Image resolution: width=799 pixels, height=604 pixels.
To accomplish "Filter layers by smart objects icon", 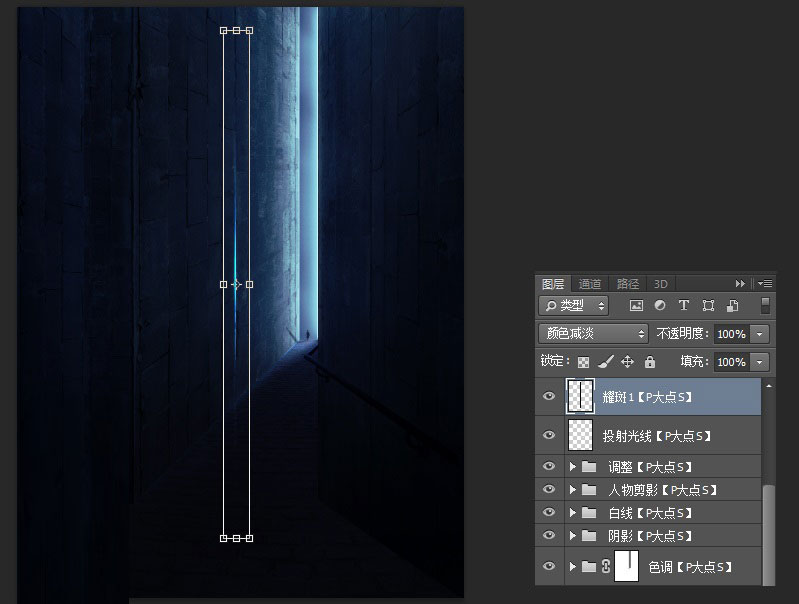I will [x=732, y=305].
